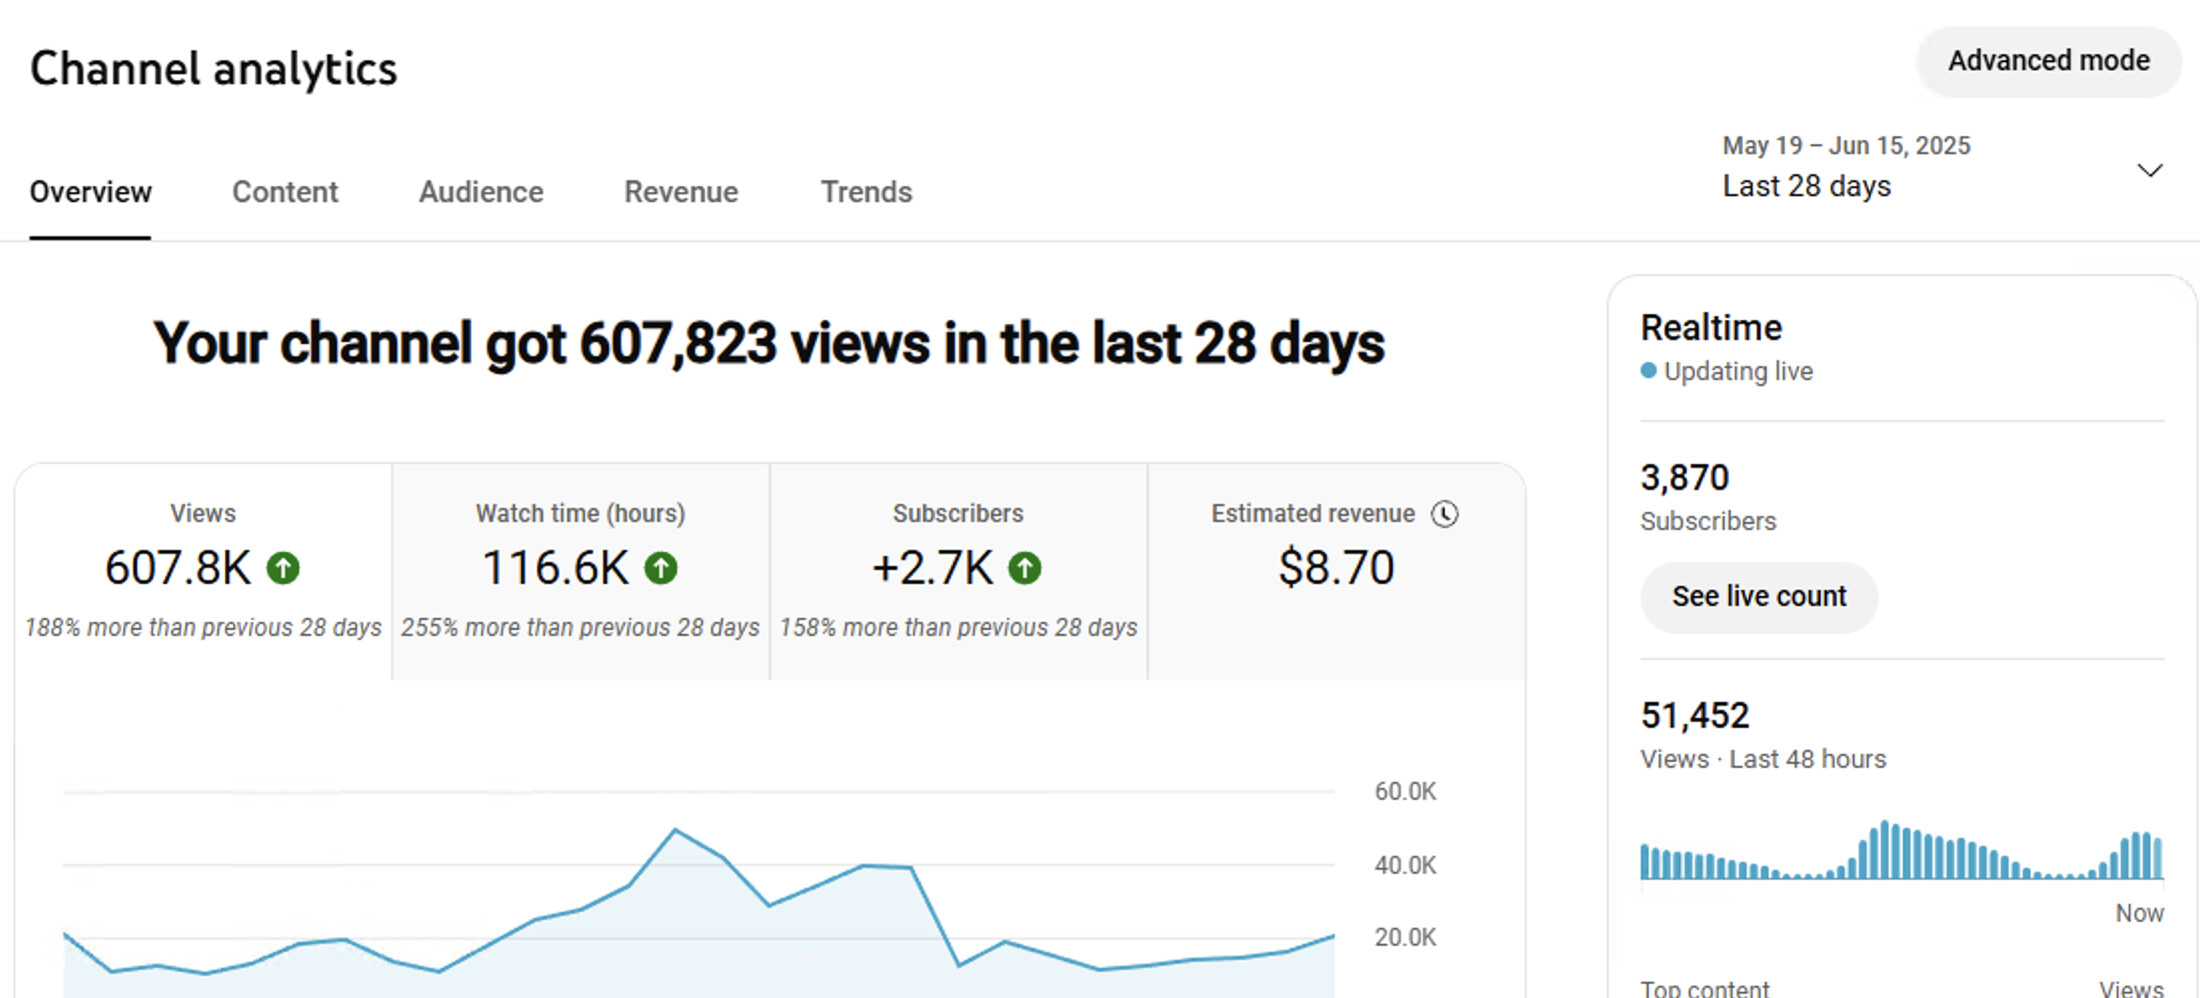Screen dimensions: 2200x998
Task: Select the Trends tab
Action: (866, 192)
